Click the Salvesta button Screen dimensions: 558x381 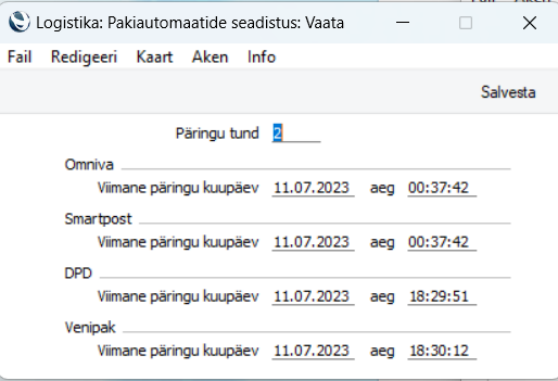tap(508, 92)
